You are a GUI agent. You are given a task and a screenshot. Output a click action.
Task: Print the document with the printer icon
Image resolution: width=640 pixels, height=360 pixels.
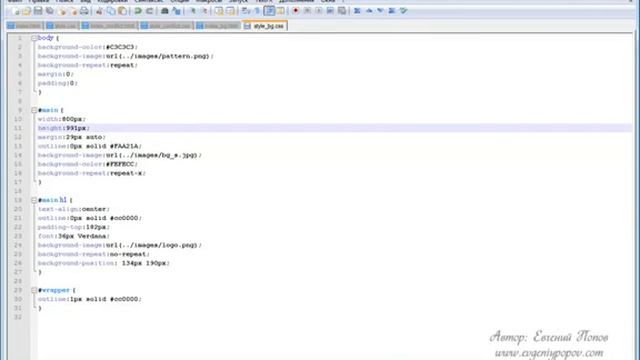84,11
